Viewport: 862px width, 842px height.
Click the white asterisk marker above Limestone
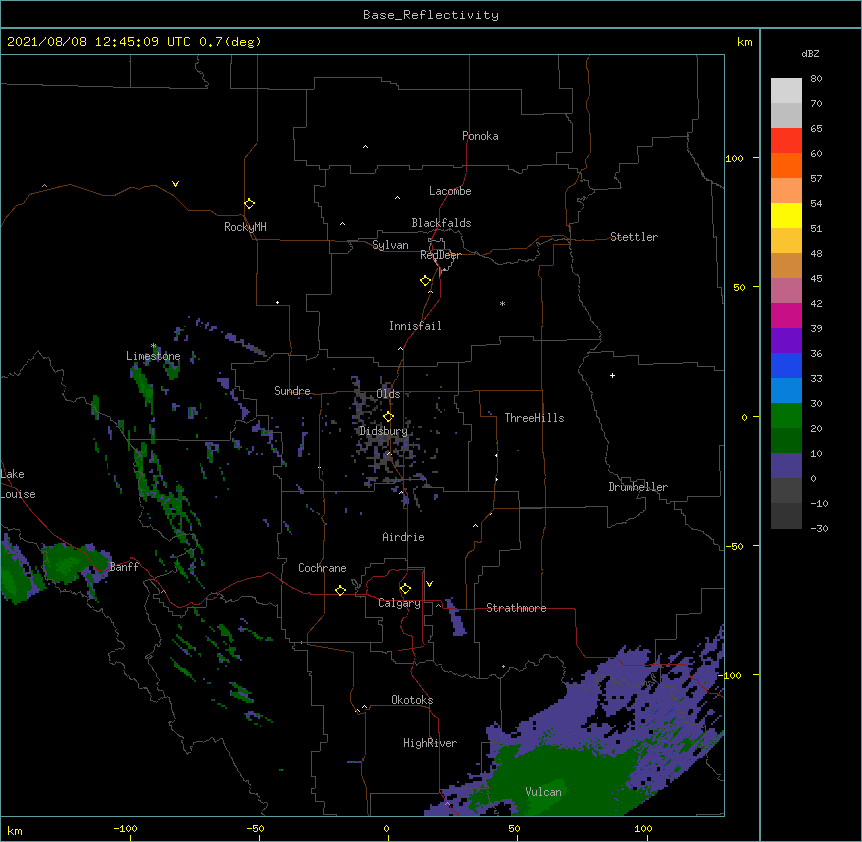point(154,346)
